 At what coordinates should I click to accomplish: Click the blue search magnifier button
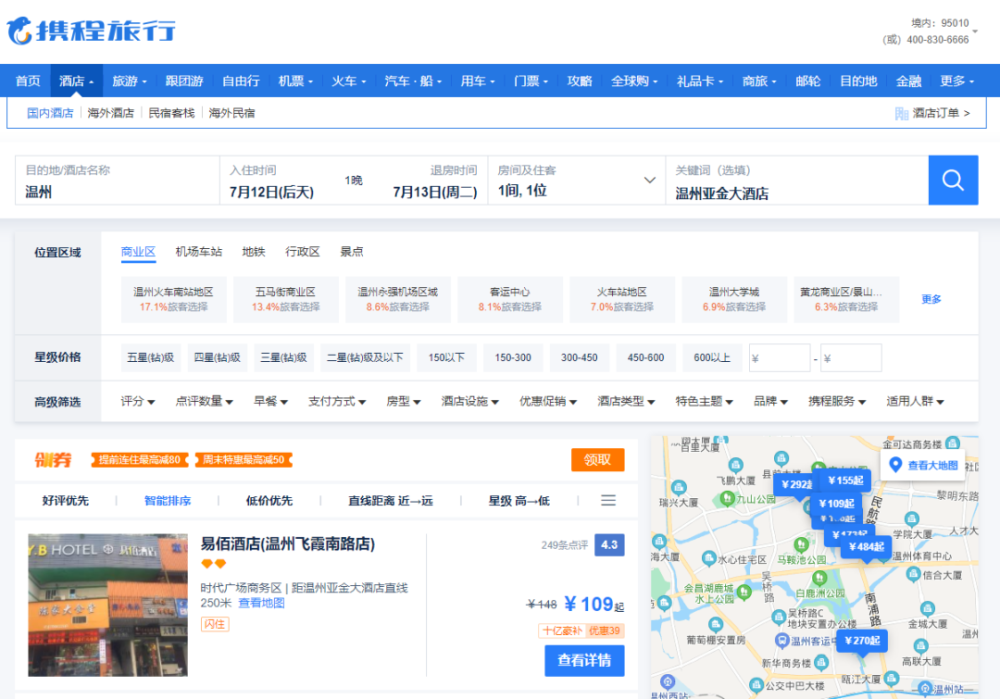click(953, 180)
